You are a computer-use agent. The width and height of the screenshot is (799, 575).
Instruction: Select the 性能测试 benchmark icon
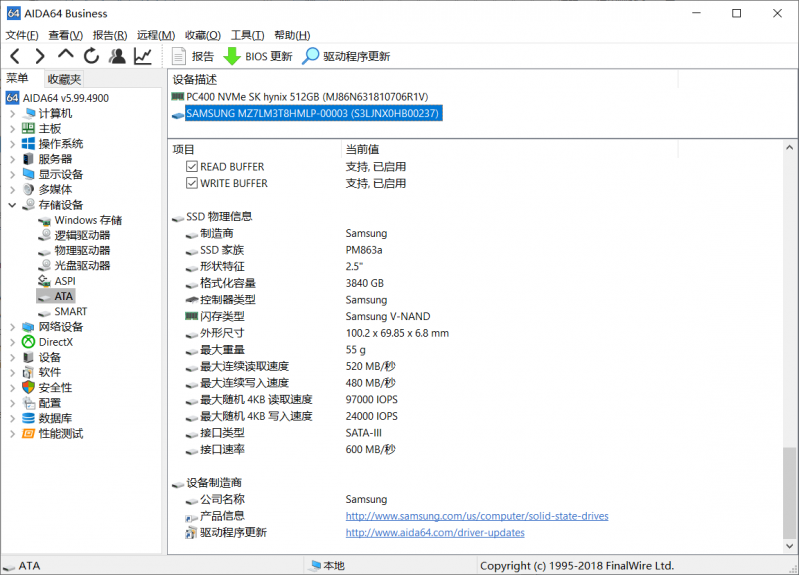pyautogui.click(x=29, y=433)
